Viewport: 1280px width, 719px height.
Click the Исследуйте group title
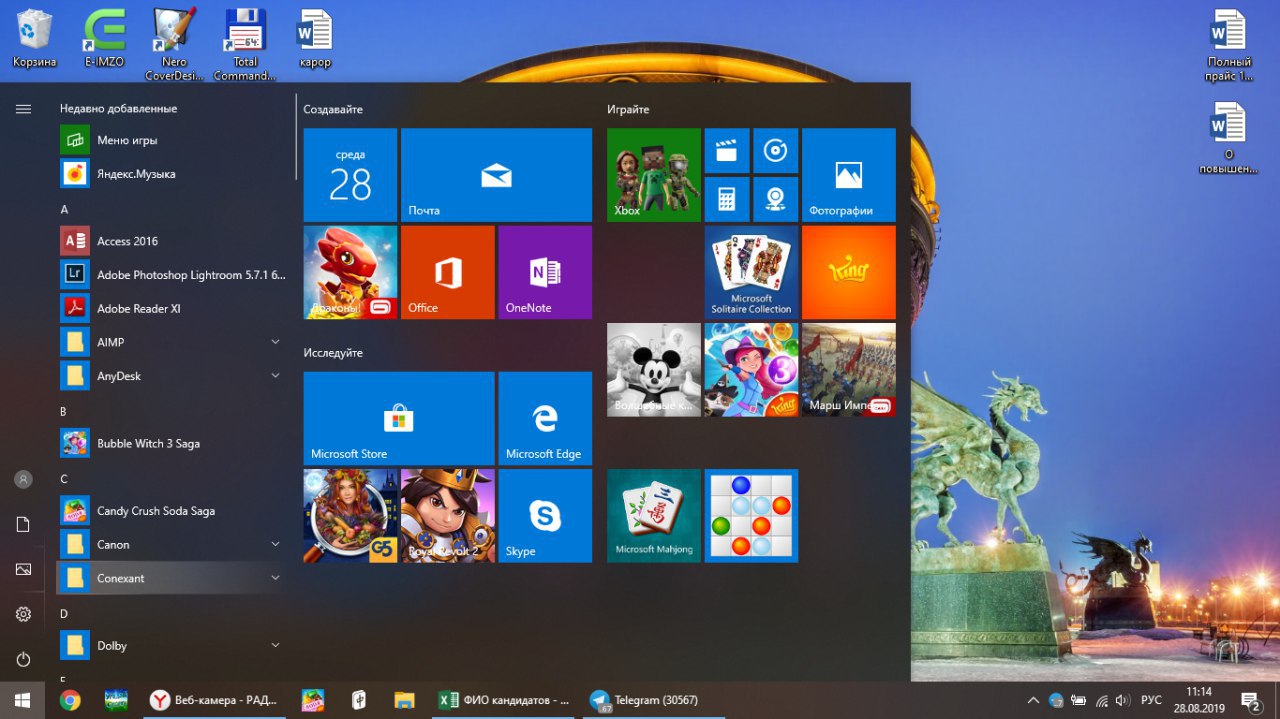(x=333, y=353)
